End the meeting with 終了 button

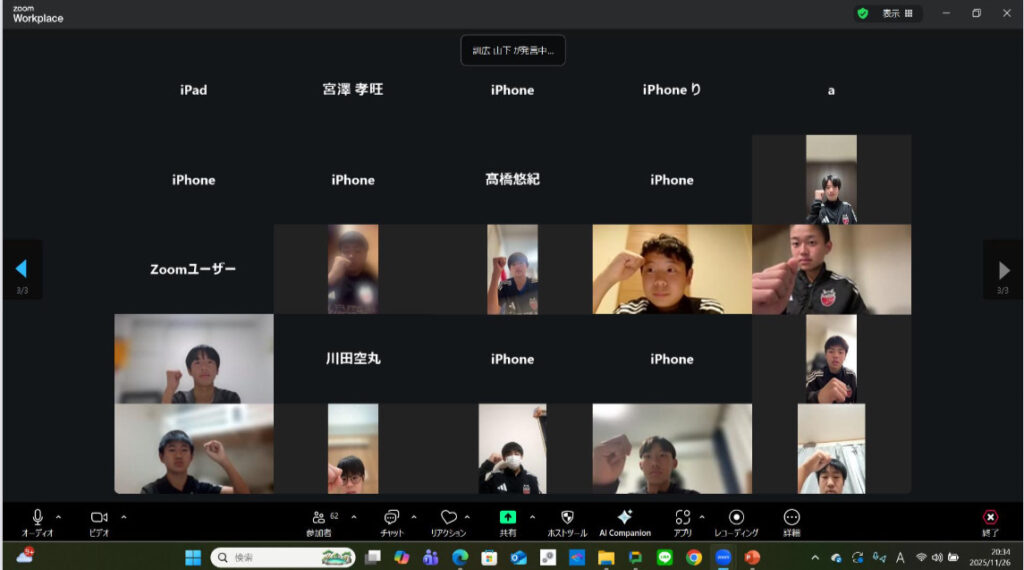click(990, 518)
